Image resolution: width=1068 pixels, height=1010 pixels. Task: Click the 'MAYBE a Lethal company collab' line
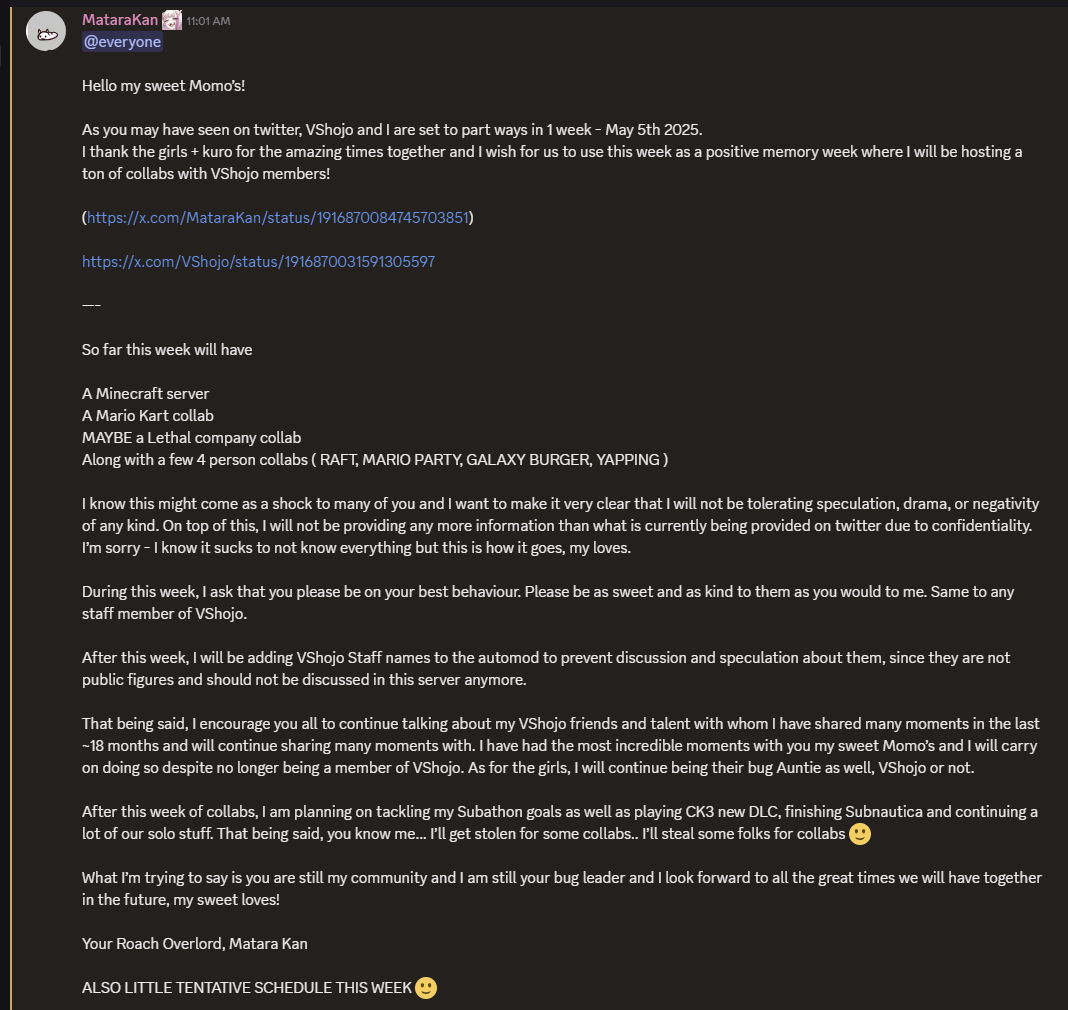pyautogui.click(x=191, y=438)
